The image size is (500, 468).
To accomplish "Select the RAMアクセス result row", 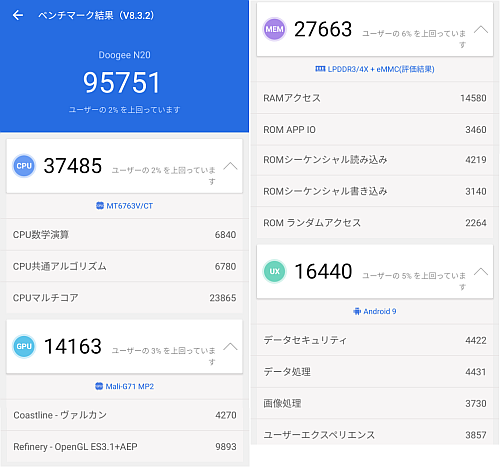I will point(375,98).
